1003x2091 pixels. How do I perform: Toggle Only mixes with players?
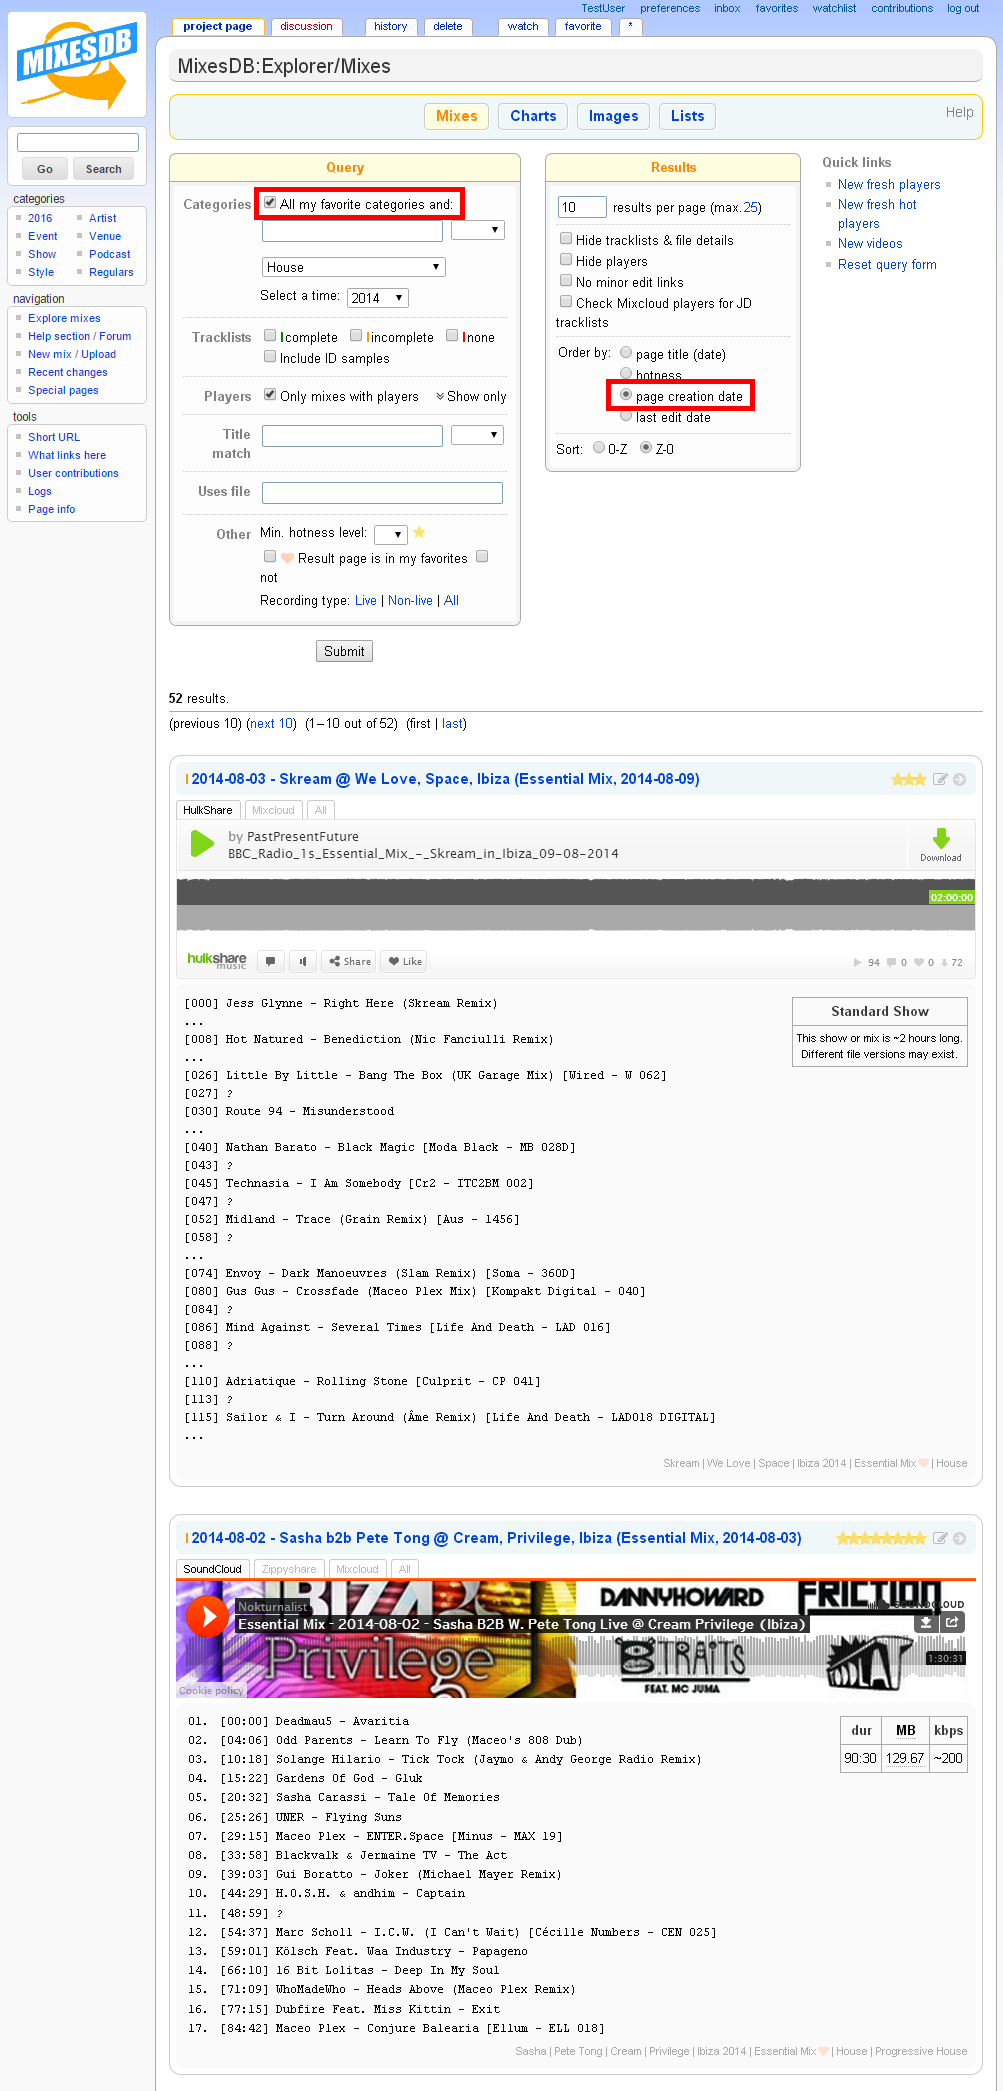pyautogui.click(x=270, y=395)
